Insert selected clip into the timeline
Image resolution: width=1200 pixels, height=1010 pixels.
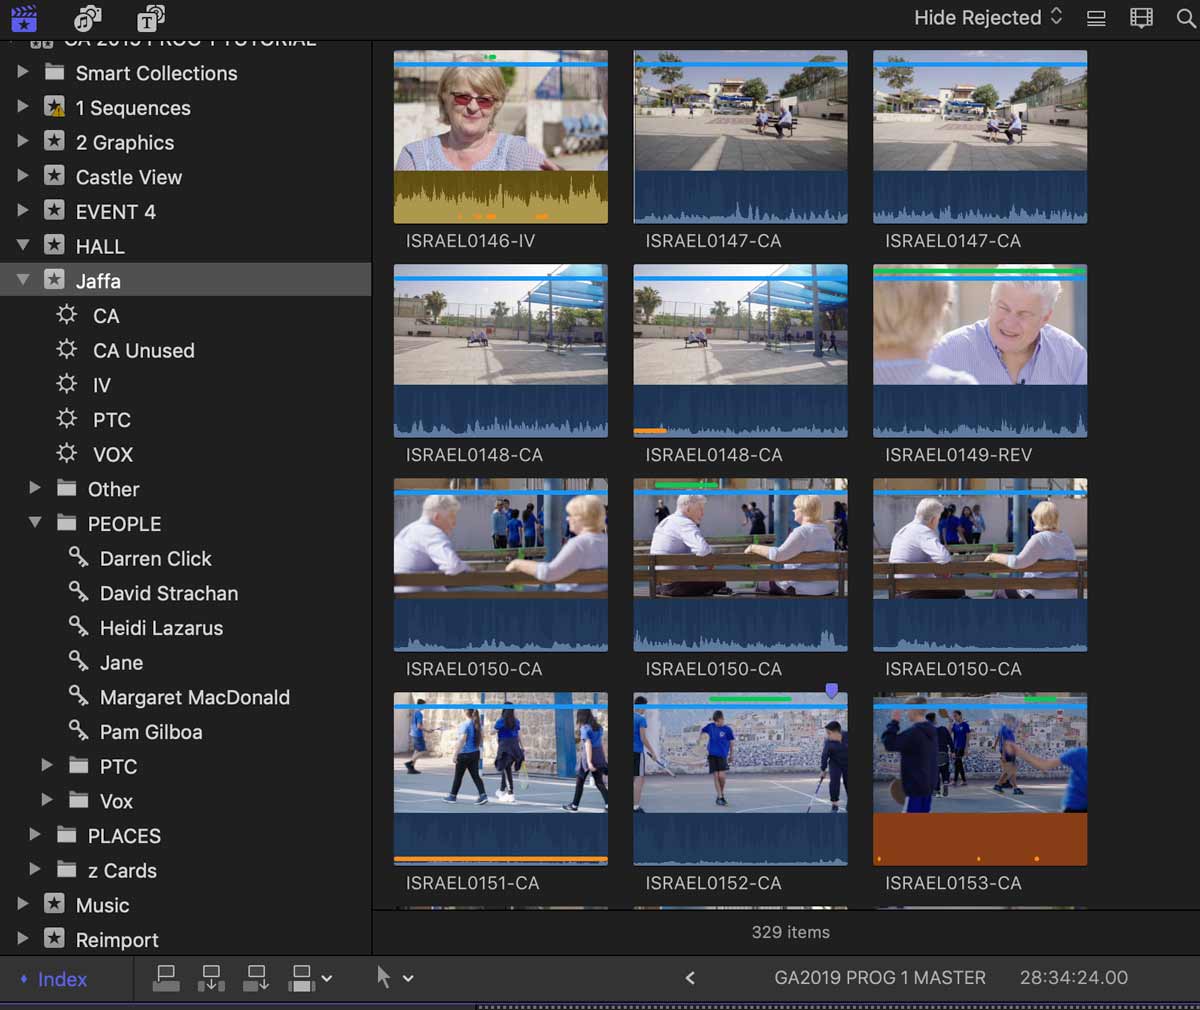tap(211, 978)
